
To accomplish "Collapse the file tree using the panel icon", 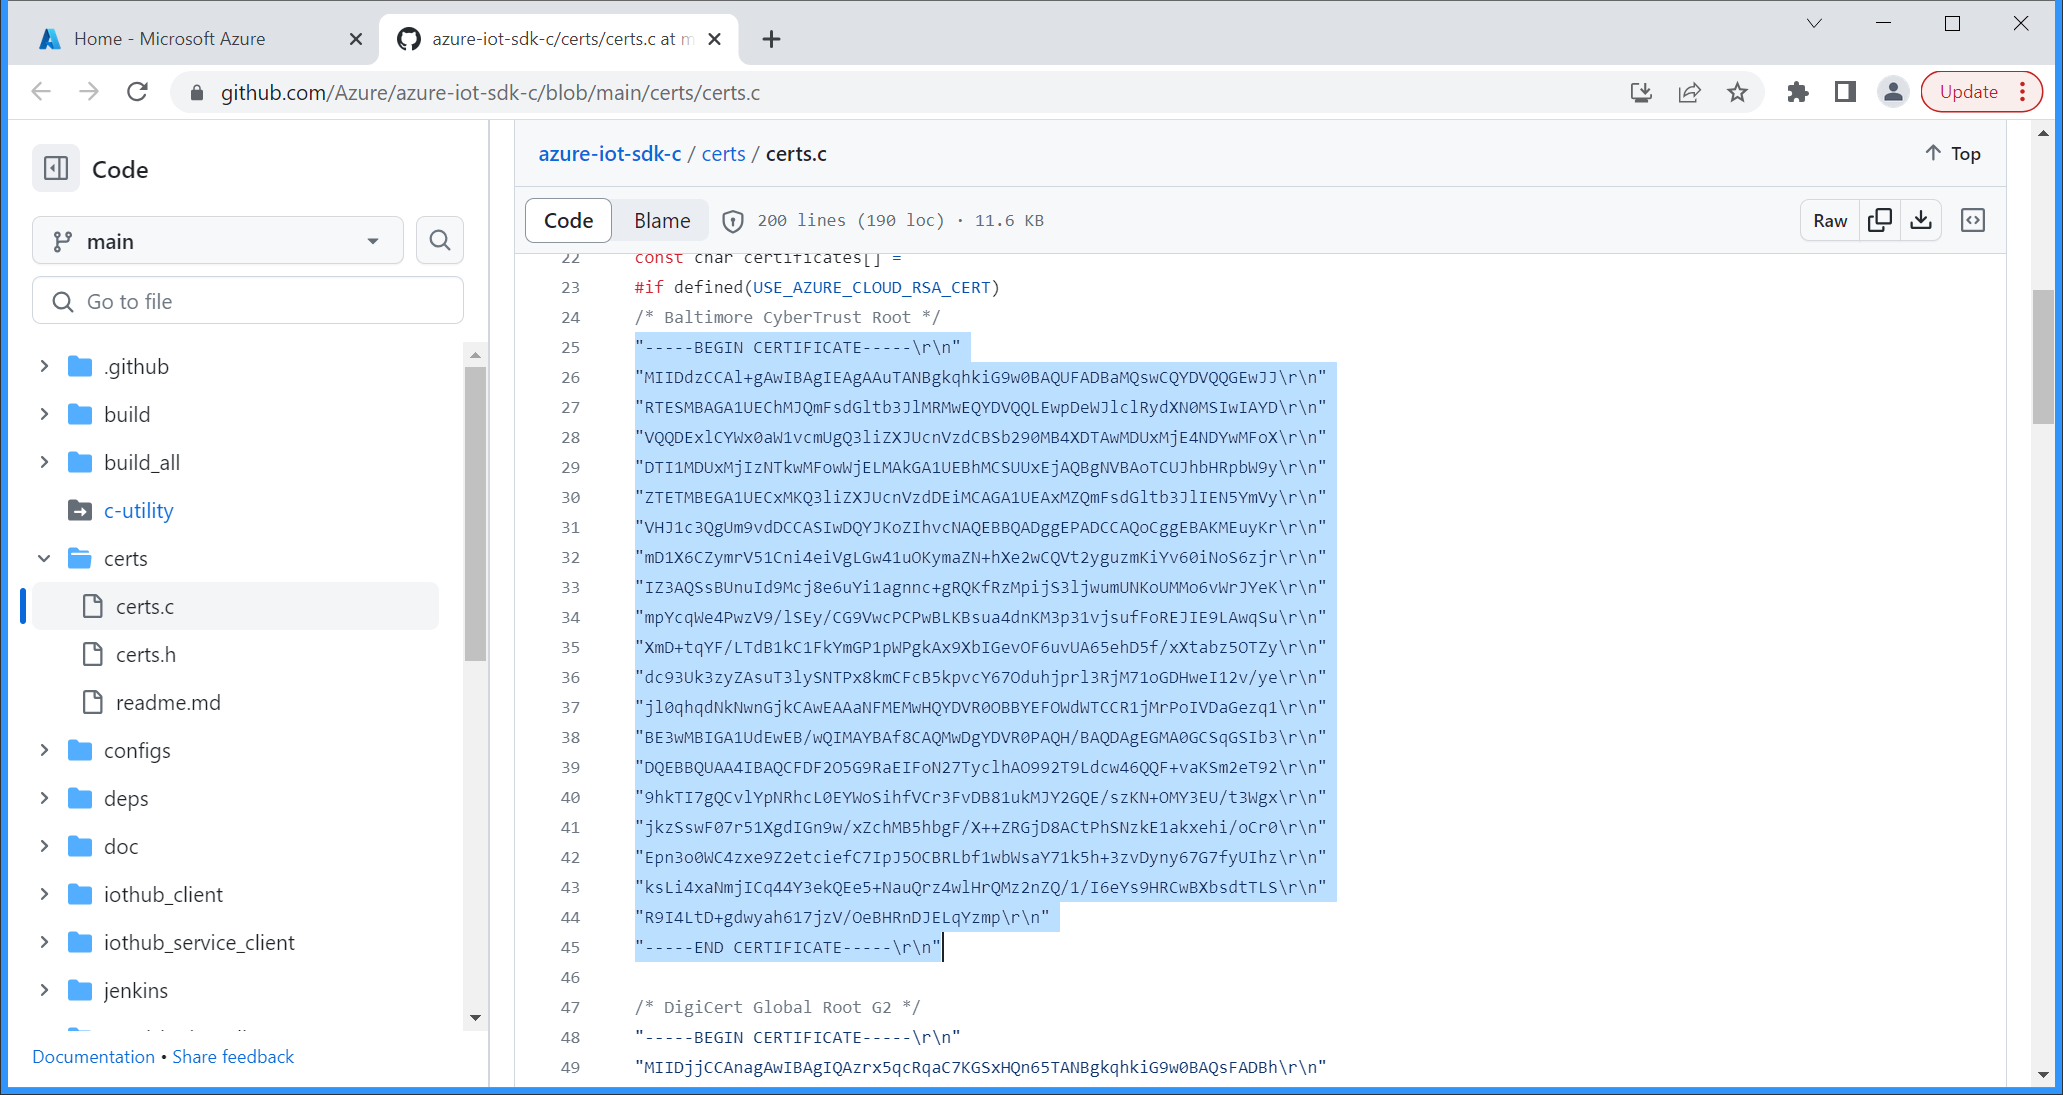I will pos(56,168).
